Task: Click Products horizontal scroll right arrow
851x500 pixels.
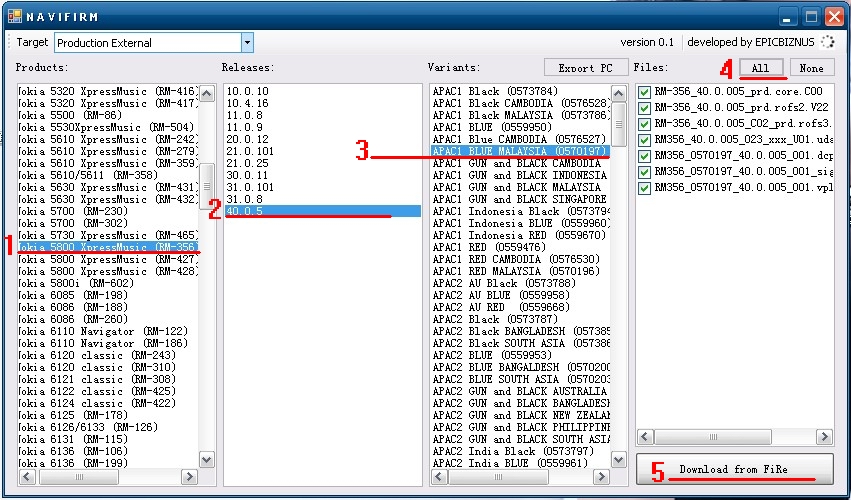Action: [x=189, y=477]
